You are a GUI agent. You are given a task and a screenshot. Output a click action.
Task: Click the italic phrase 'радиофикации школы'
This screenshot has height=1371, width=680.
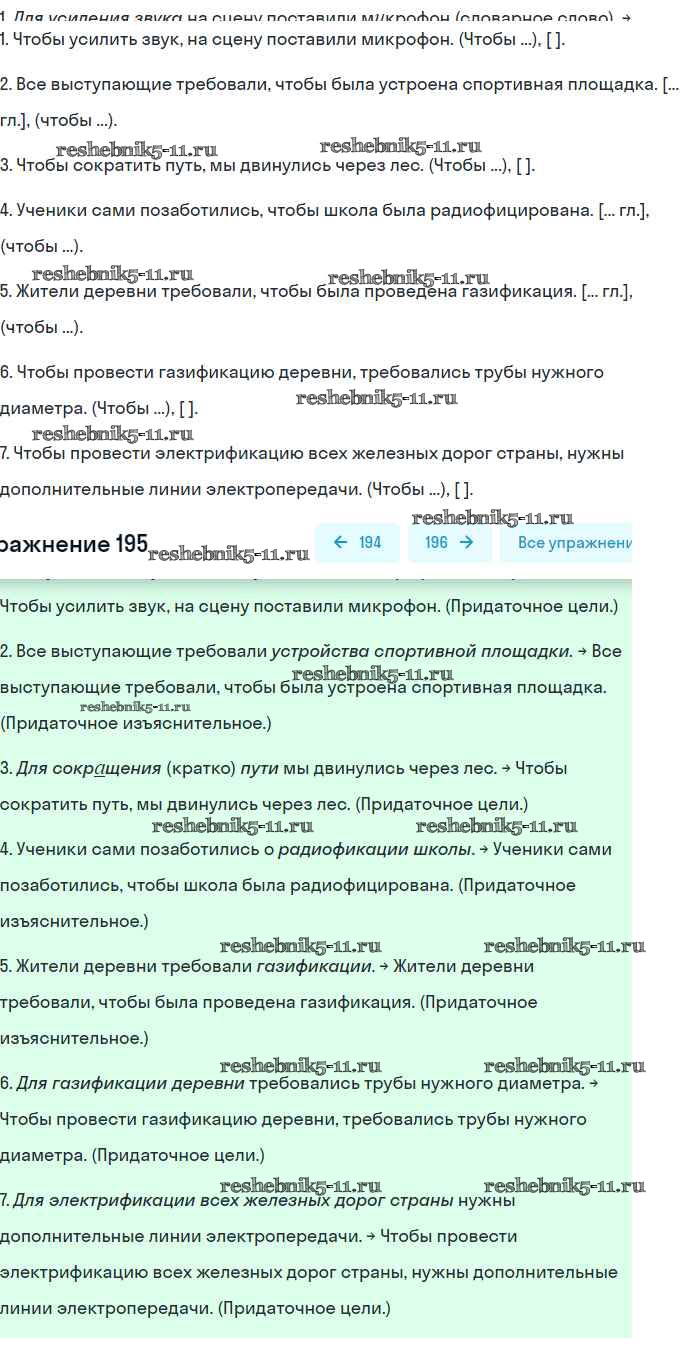click(375, 849)
